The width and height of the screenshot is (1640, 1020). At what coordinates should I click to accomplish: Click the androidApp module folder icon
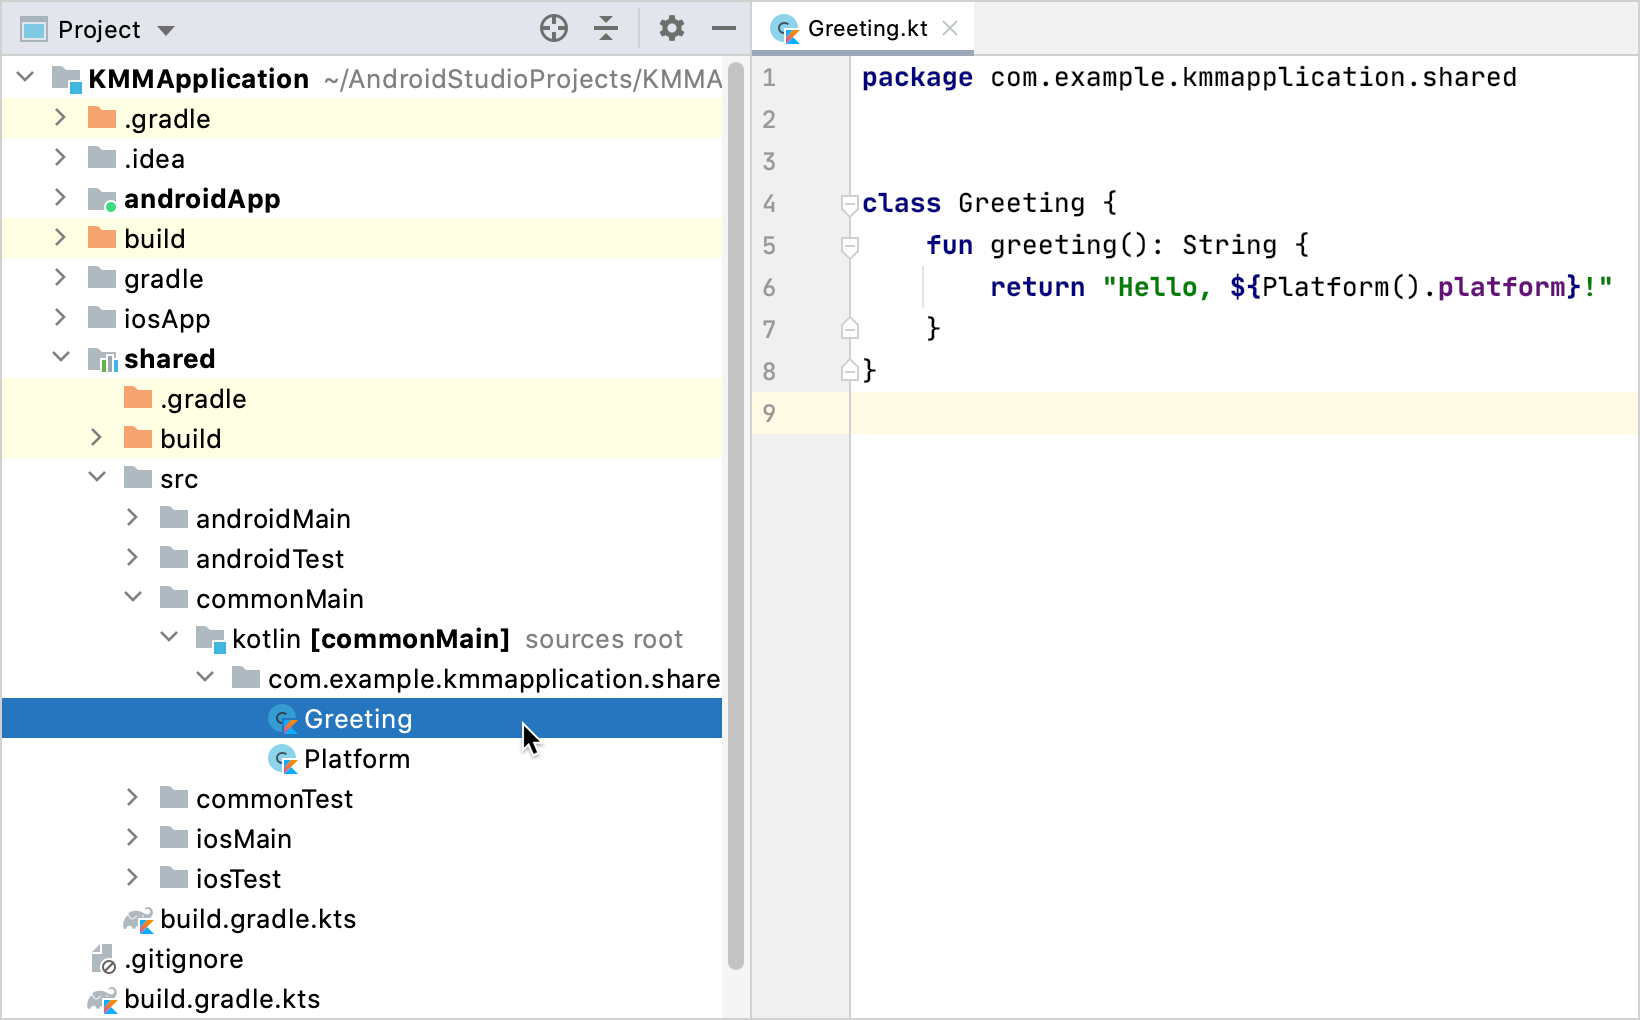(102, 199)
